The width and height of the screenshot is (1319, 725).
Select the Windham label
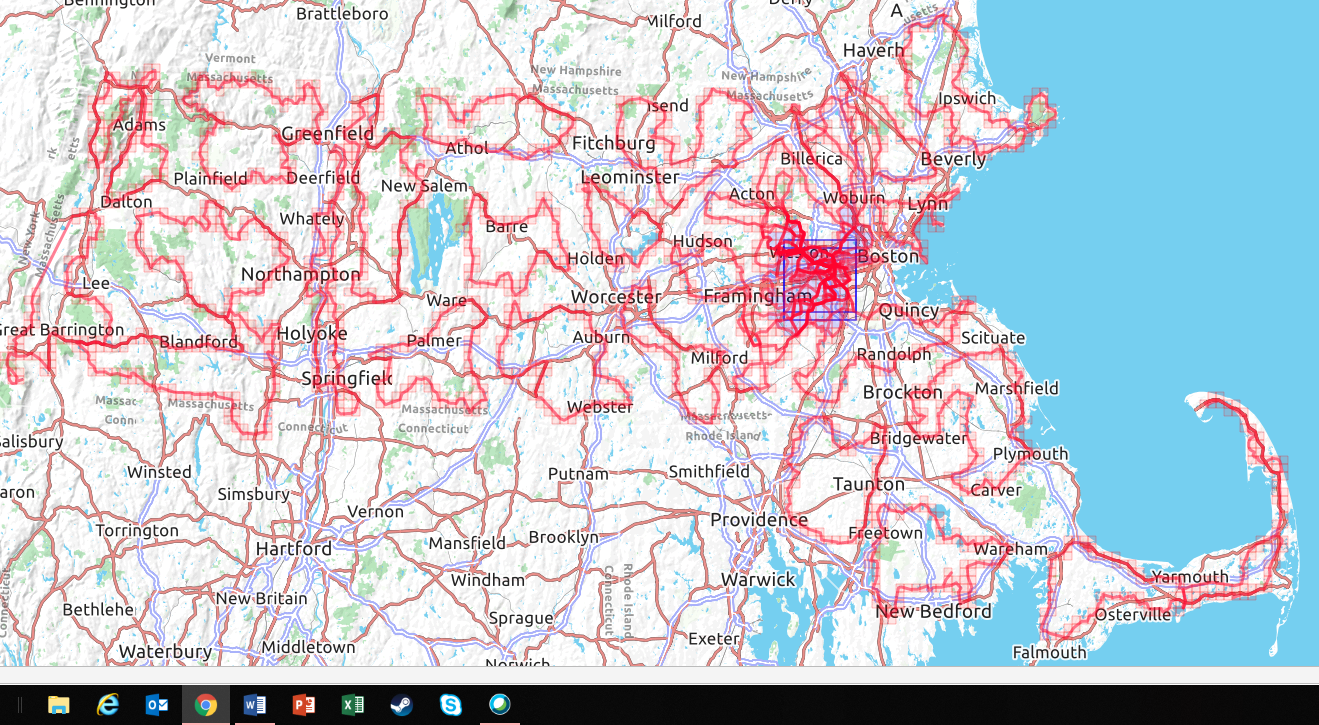[487, 580]
